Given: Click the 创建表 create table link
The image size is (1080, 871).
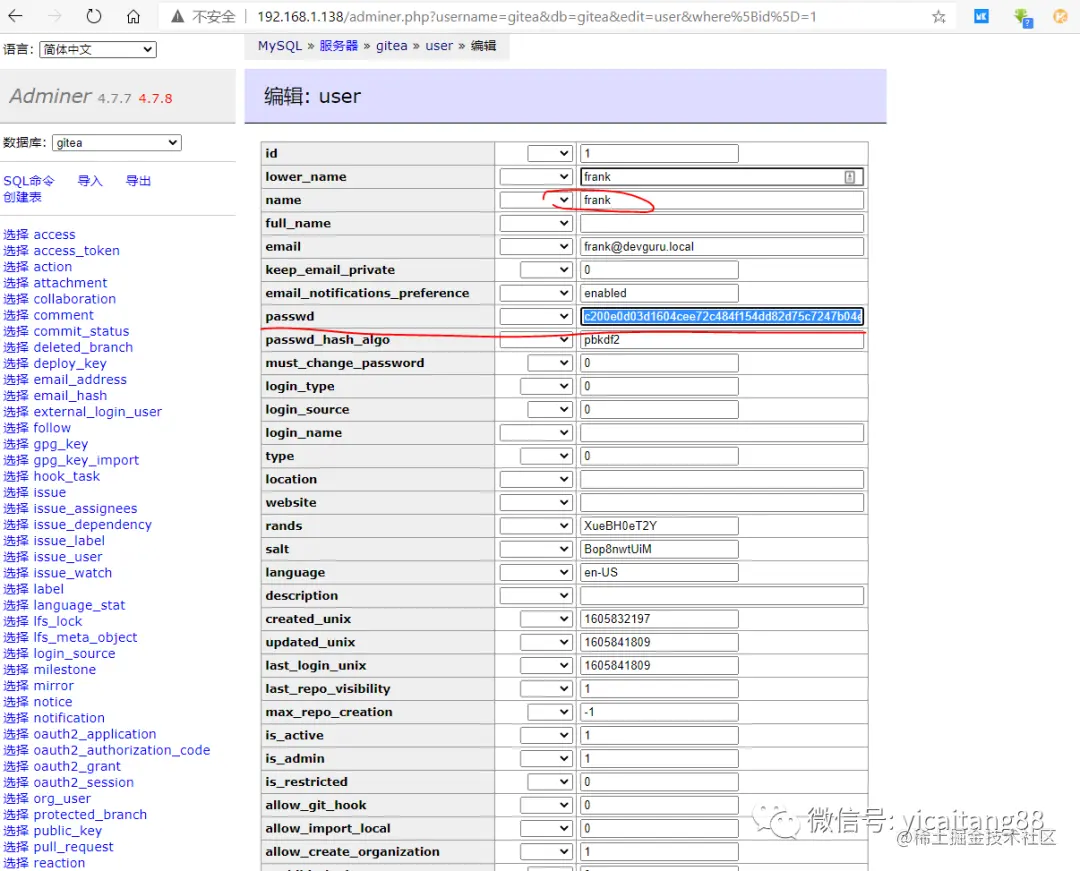Looking at the screenshot, I should point(22,197).
